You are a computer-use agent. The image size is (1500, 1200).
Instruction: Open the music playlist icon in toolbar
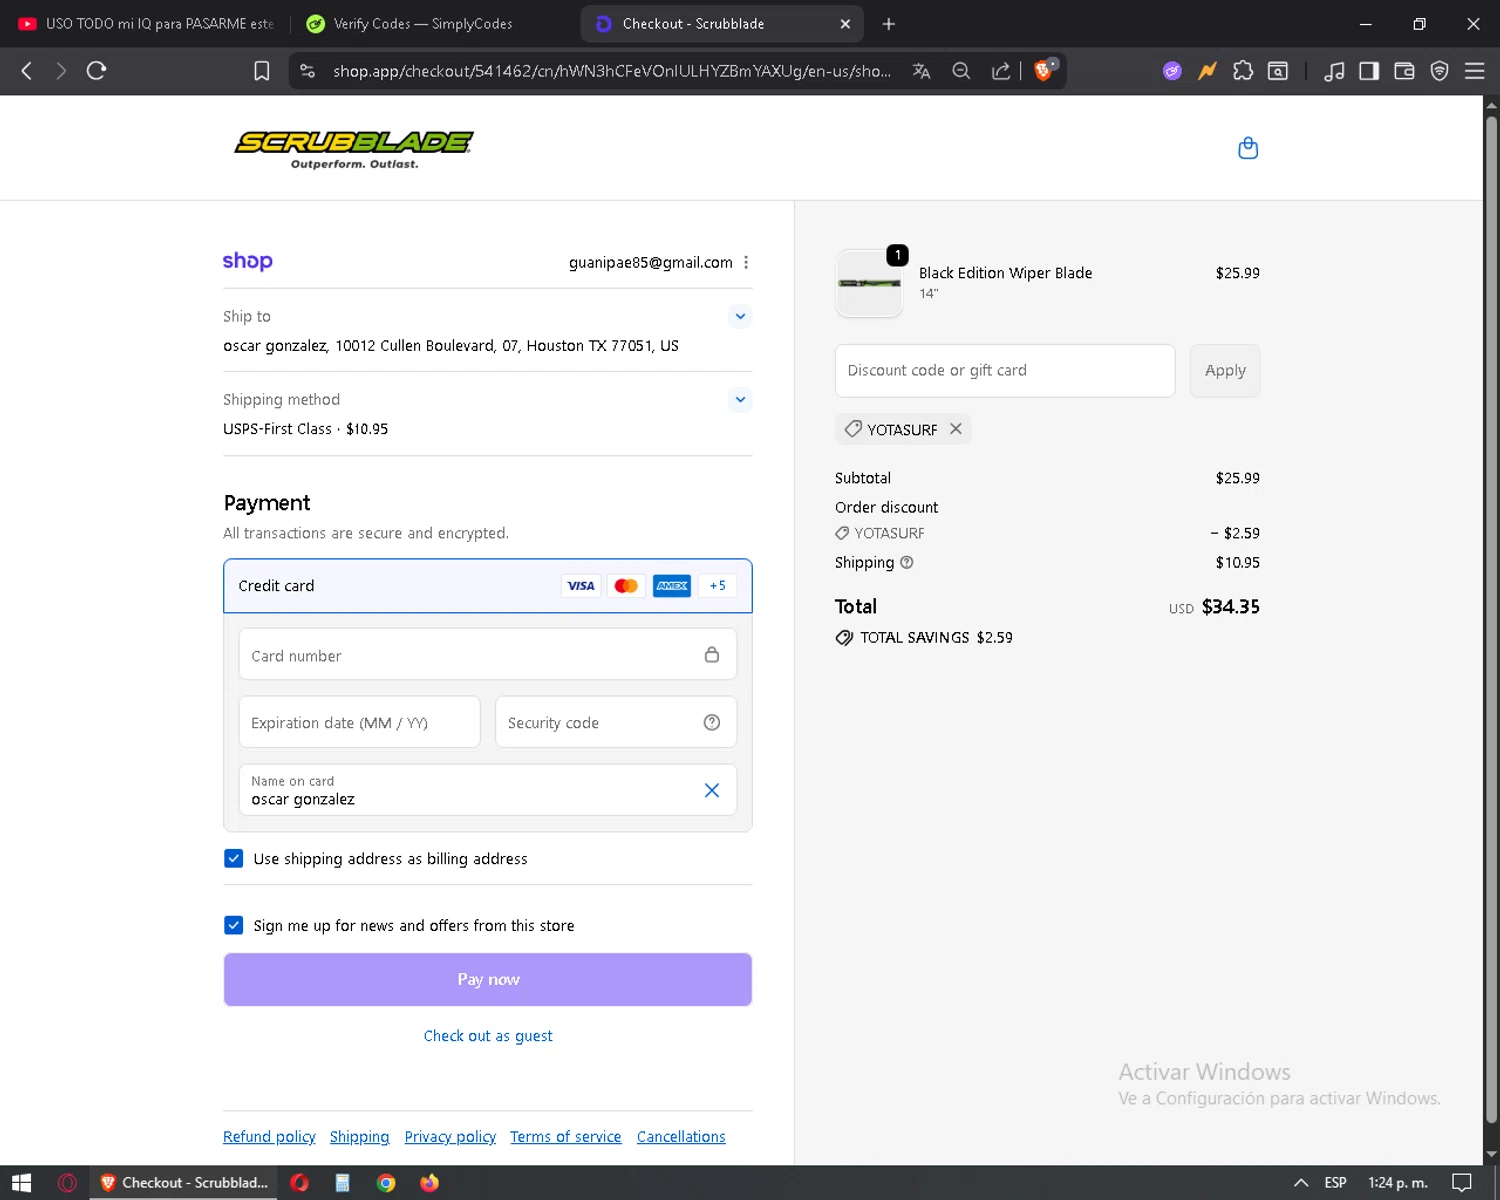tap(1334, 71)
